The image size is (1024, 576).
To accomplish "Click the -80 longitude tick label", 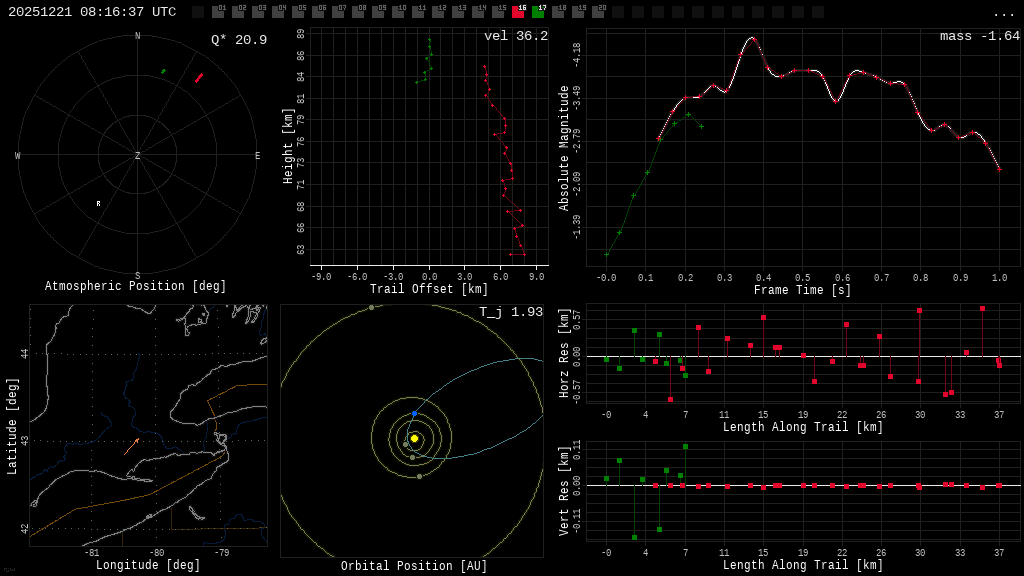I will (x=156, y=552).
